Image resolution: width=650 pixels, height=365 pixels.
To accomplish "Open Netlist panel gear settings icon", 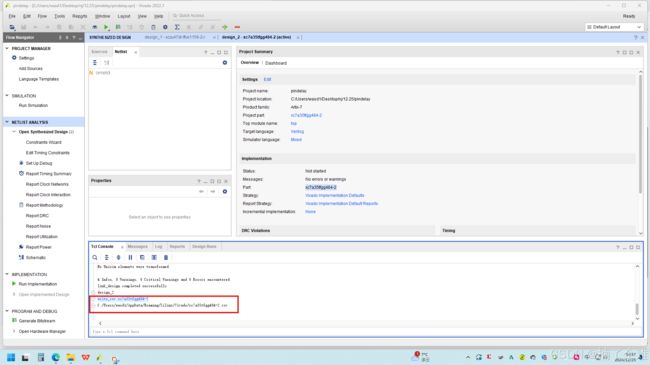I will click(x=225, y=63).
